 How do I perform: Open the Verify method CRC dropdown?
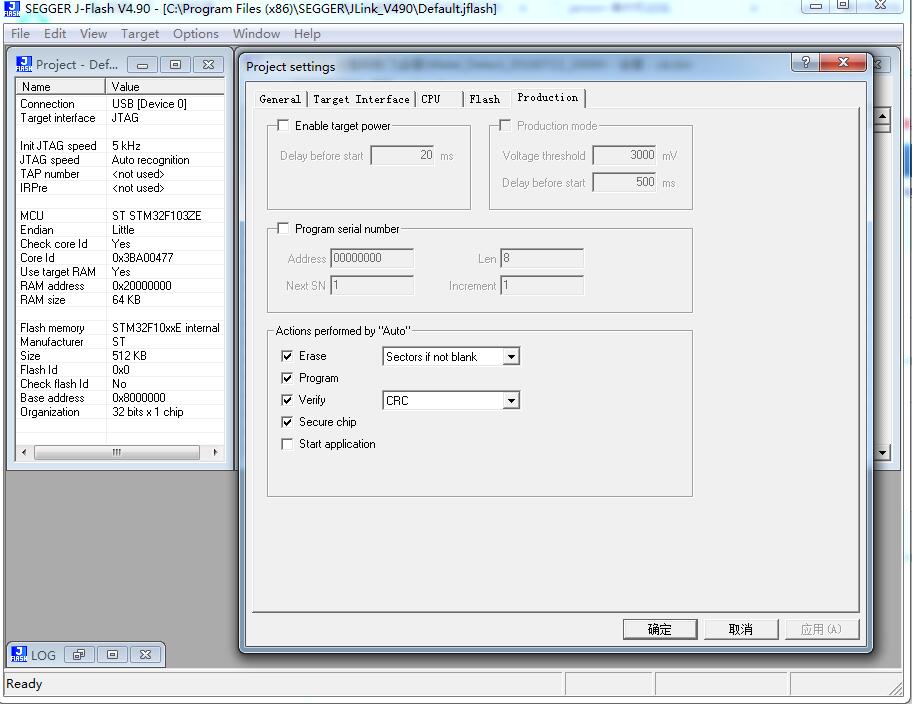[511, 400]
